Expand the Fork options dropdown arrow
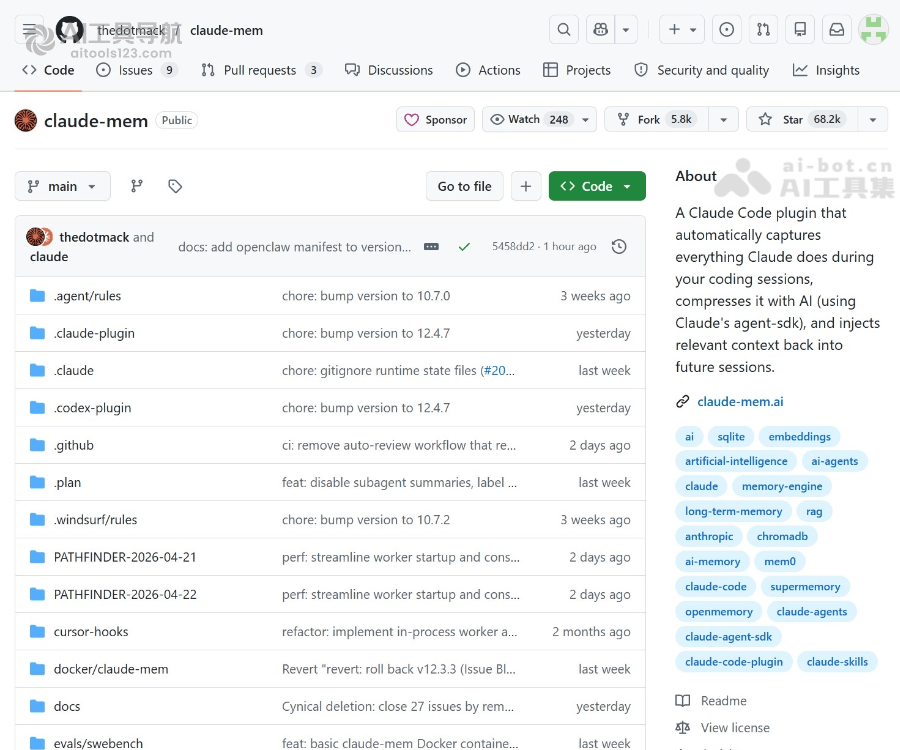900x750 pixels. click(723, 119)
